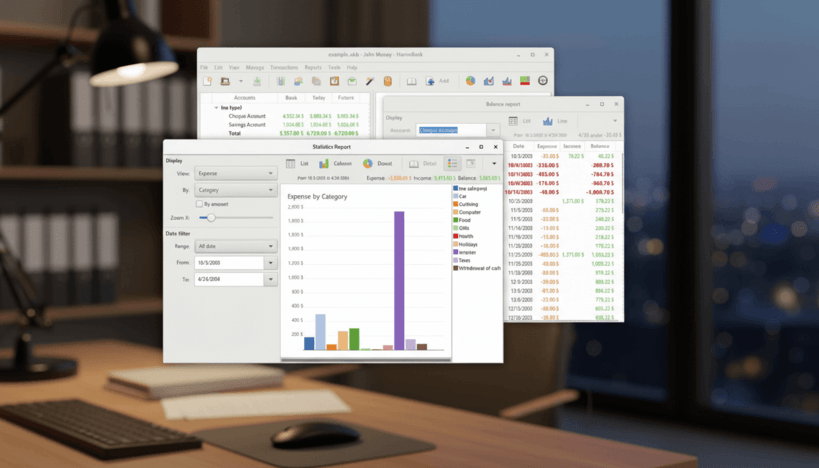819x468 pixels.
Task: Open the pie chart statistics report icon
Action: [x=470, y=81]
